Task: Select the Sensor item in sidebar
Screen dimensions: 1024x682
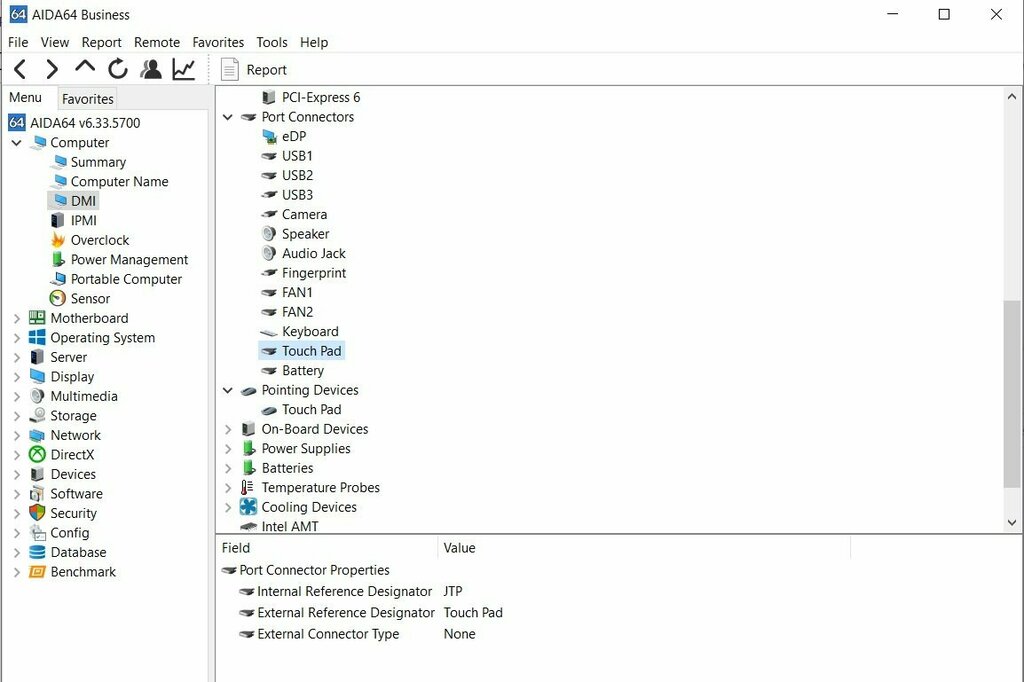Action: pos(90,299)
